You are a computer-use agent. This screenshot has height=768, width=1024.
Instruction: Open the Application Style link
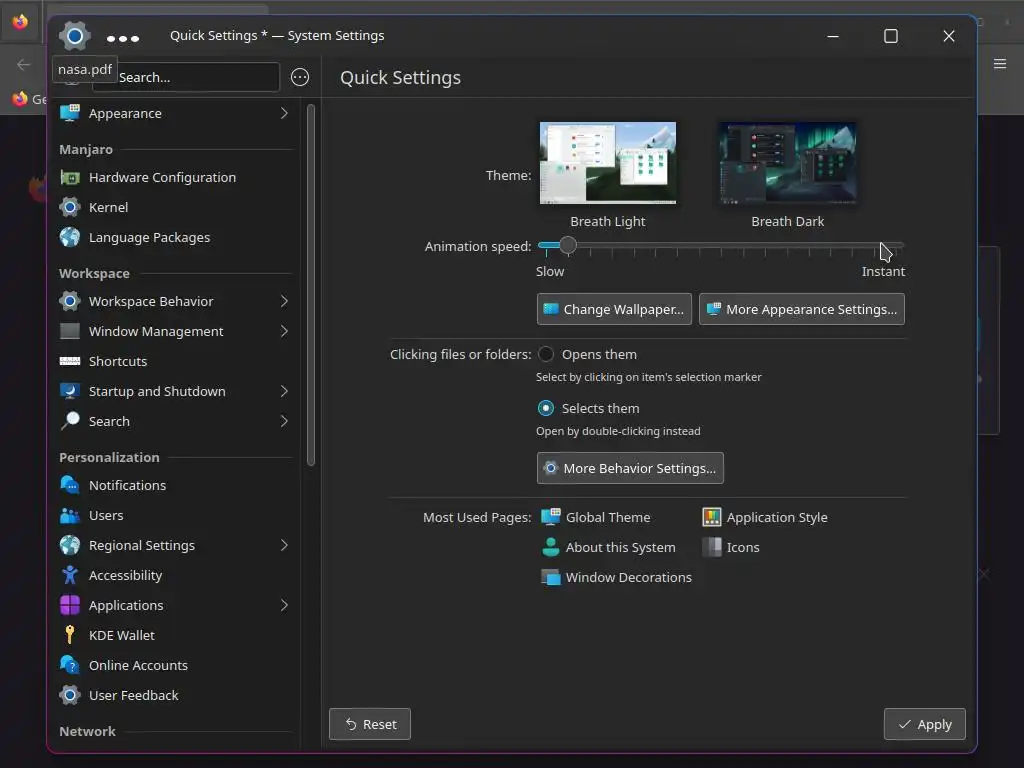(765, 517)
